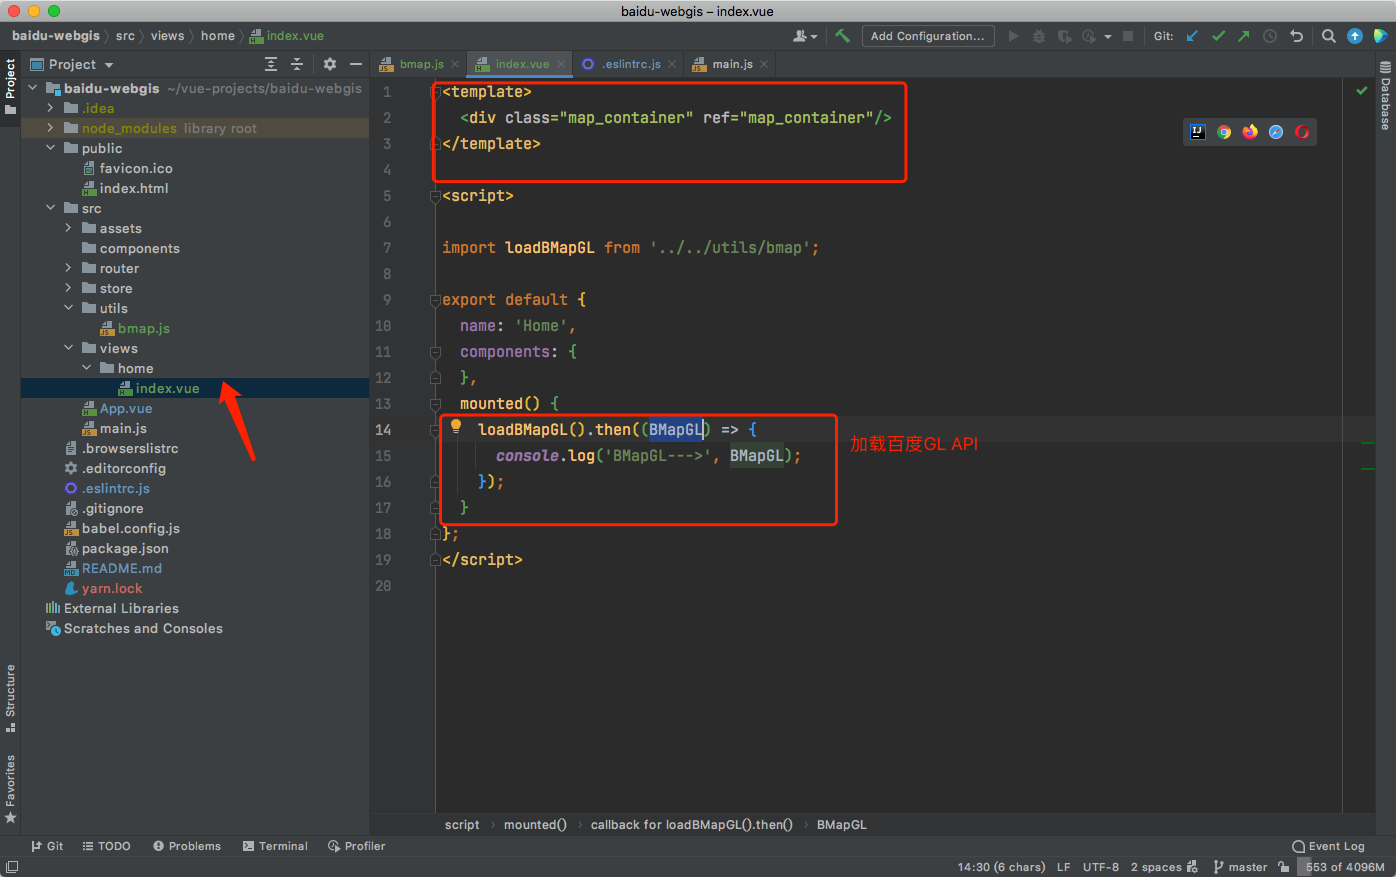Viewport: 1396px width, 877px height.
Task: Click the LF line separator selector
Action: 1064,867
